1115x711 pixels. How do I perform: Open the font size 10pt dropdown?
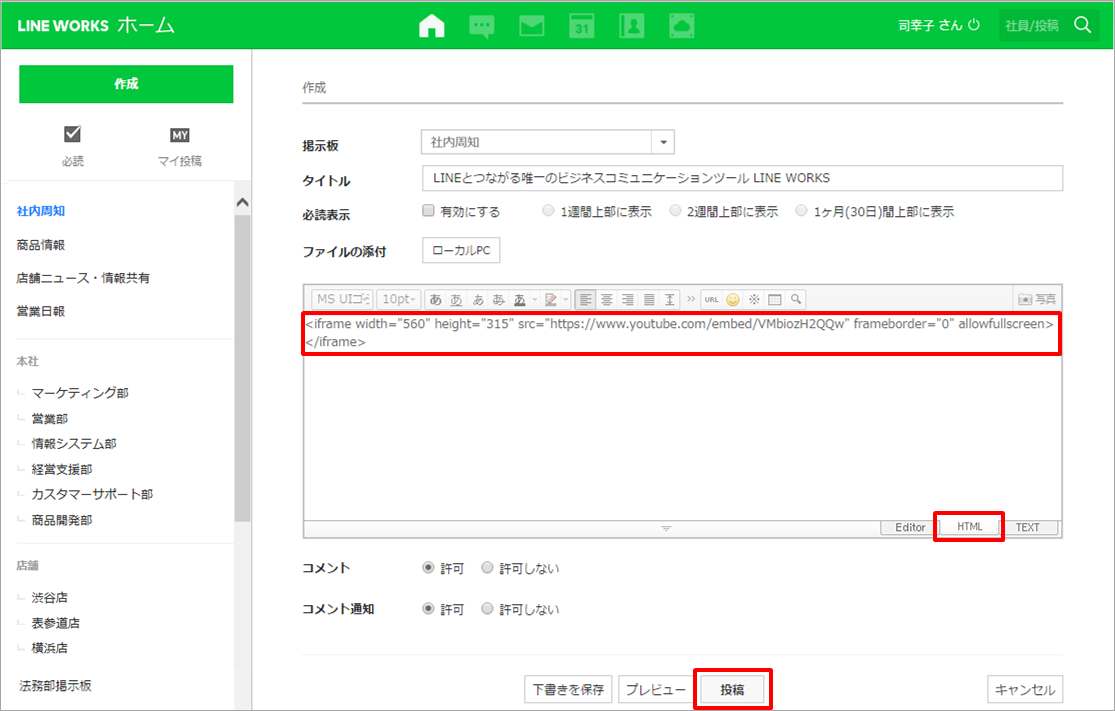click(x=399, y=299)
